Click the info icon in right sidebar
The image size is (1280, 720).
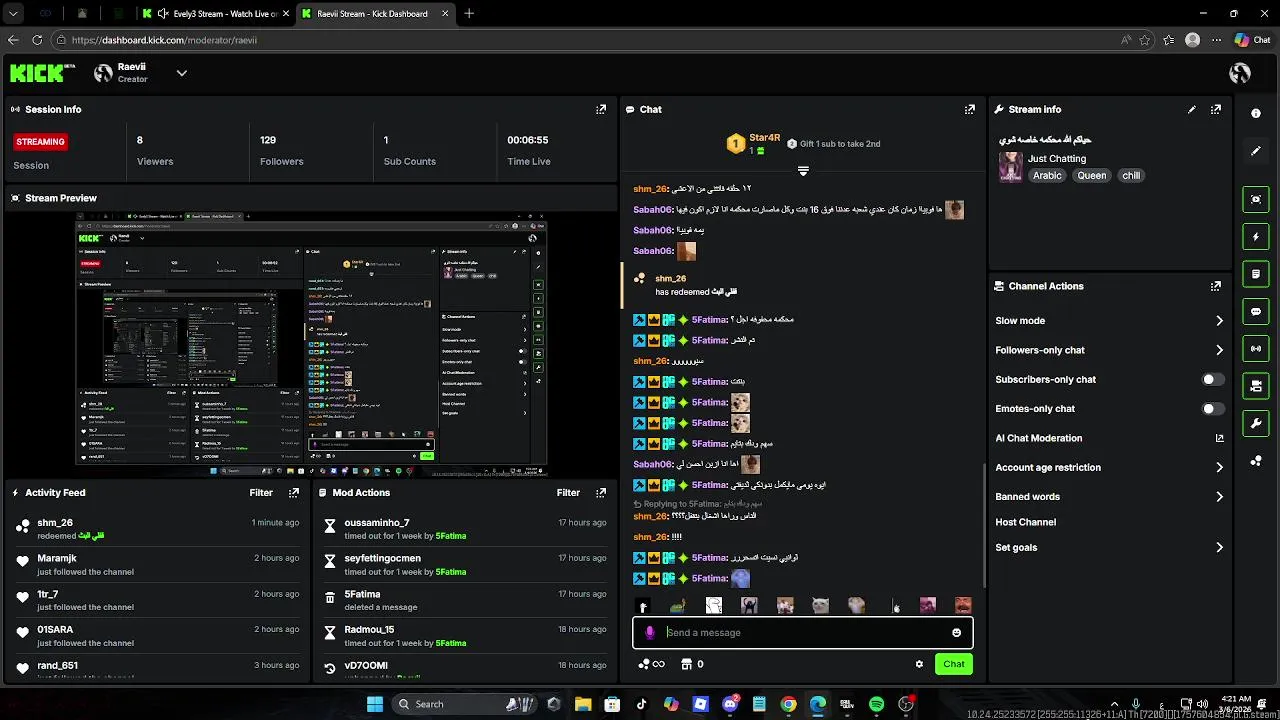coord(1256,113)
